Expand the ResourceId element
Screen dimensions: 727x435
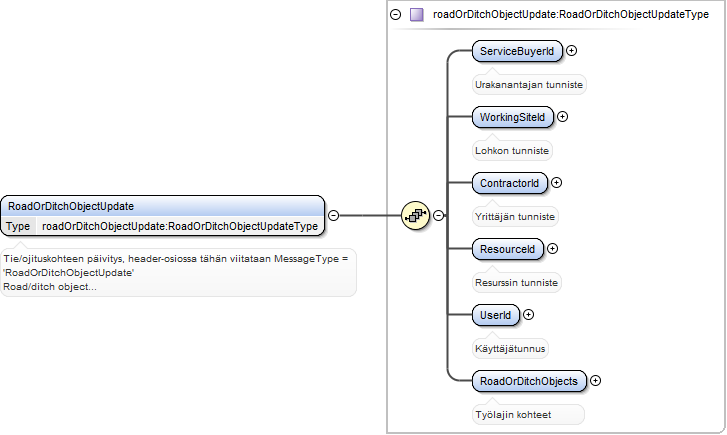(x=552, y=249)
